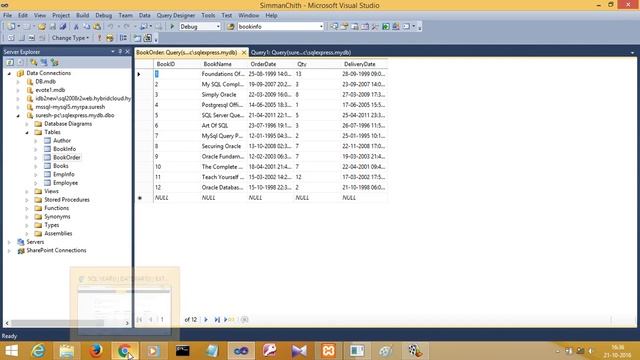Click the Save All toolbar icon
Screen dimensions: 640x360
coord(63,27)
